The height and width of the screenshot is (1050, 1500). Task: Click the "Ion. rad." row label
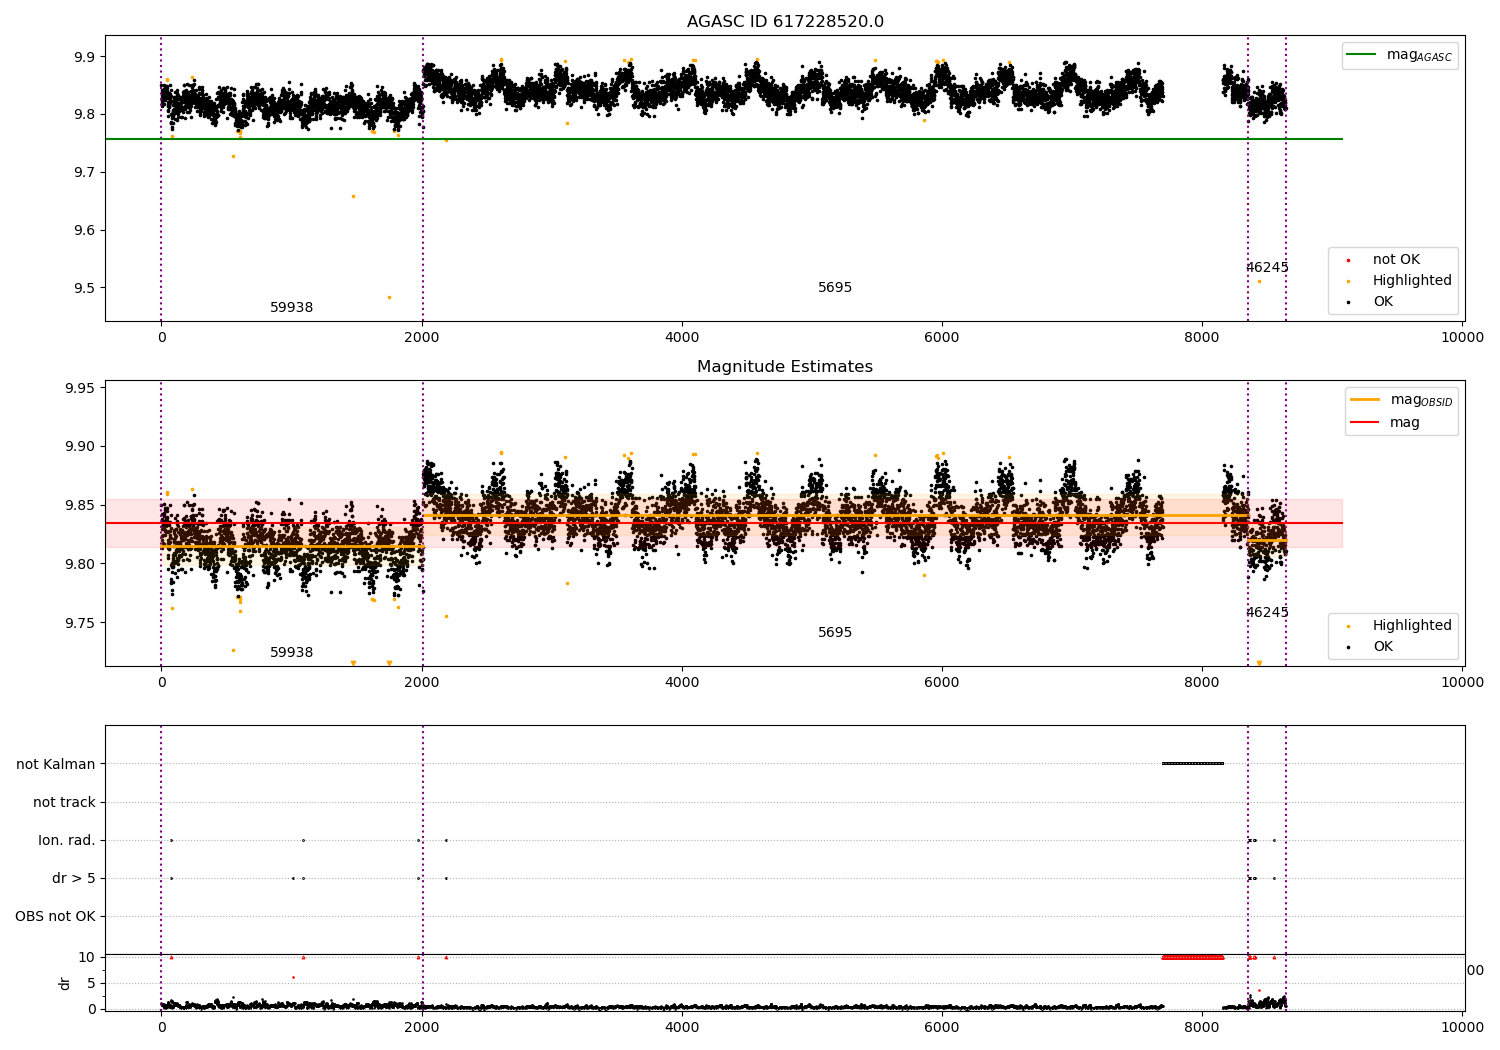pyautogui.click(x=67, y=841)
